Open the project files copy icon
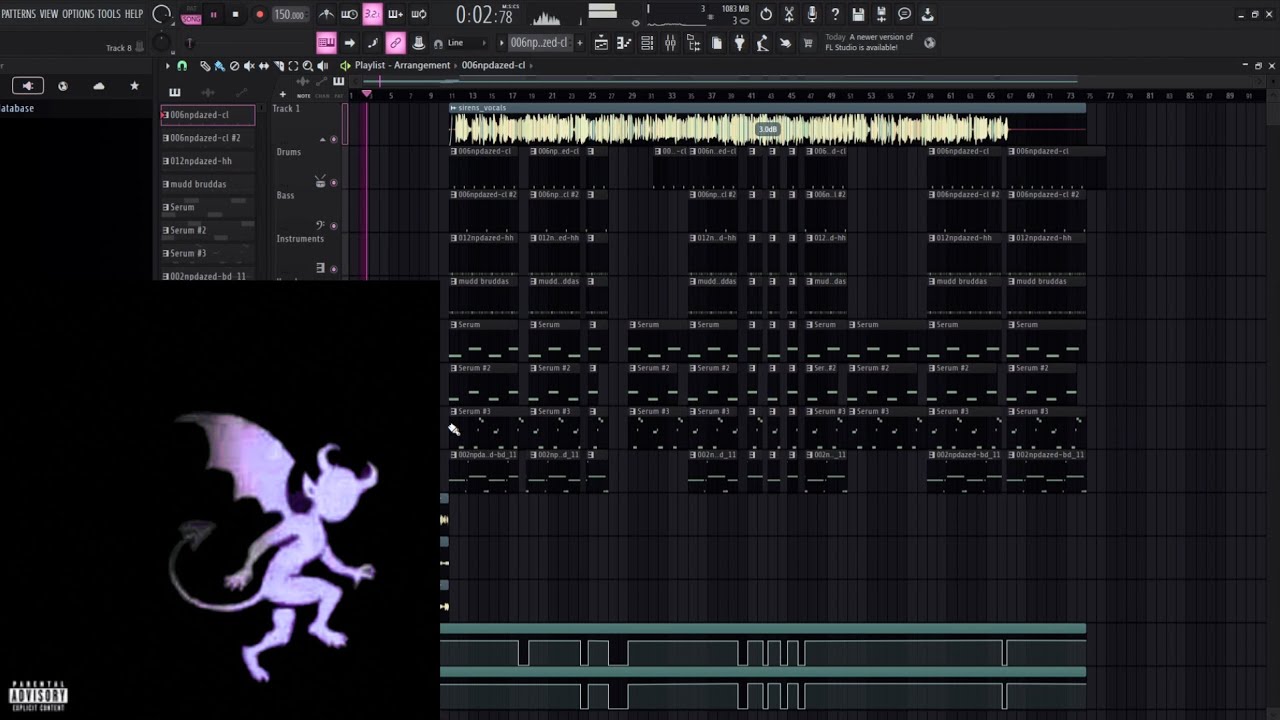Viewport: 1280px width, 720px height. [x=716, y=43]
